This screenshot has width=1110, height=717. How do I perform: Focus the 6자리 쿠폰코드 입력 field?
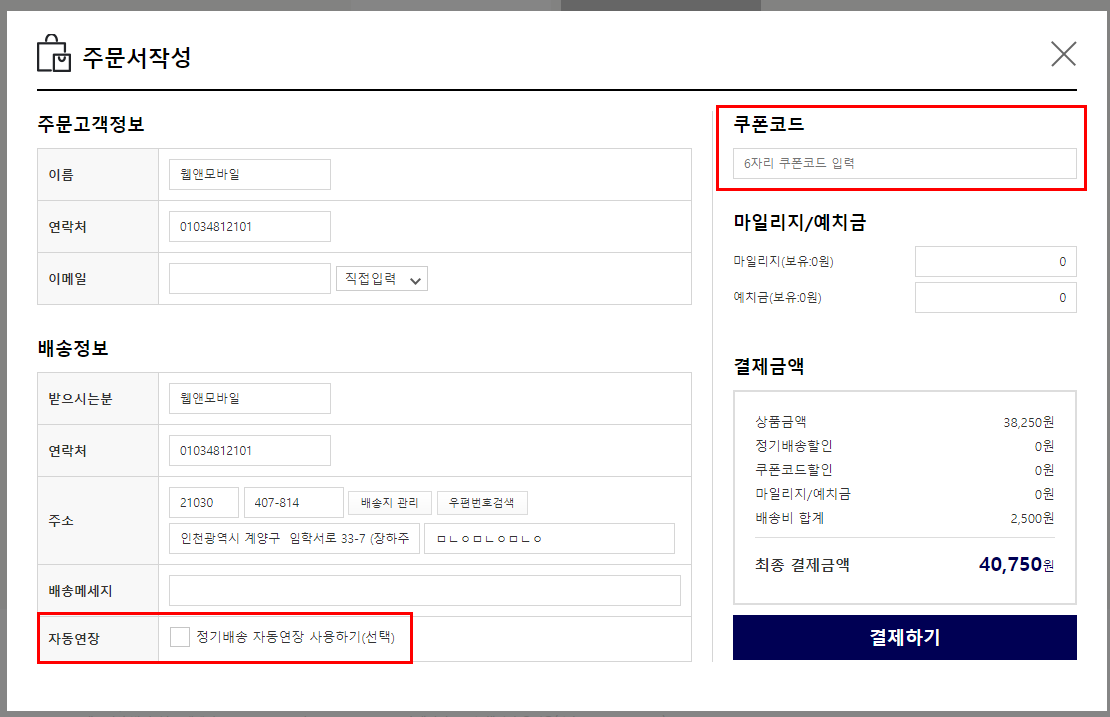pos(904,163)
